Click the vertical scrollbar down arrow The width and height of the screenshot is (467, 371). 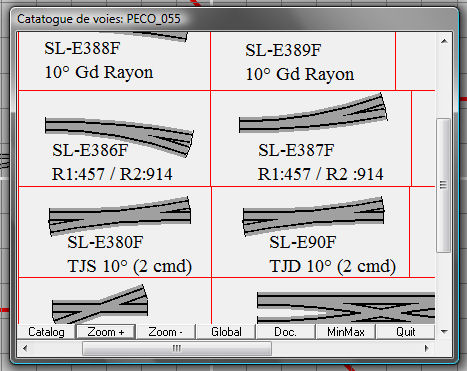[444, 331]
